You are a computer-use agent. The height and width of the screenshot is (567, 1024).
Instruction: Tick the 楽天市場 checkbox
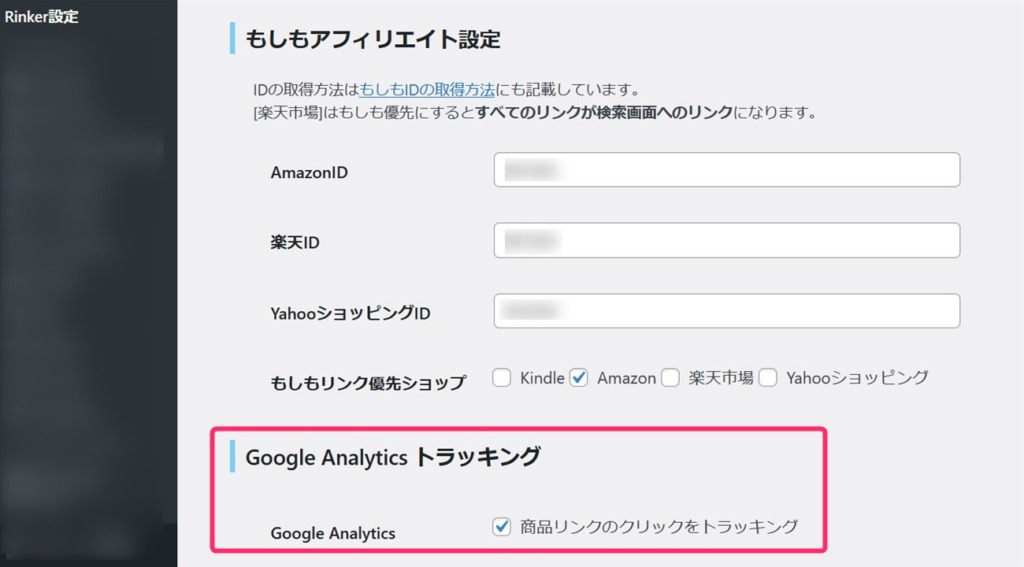tap(670, 378)
